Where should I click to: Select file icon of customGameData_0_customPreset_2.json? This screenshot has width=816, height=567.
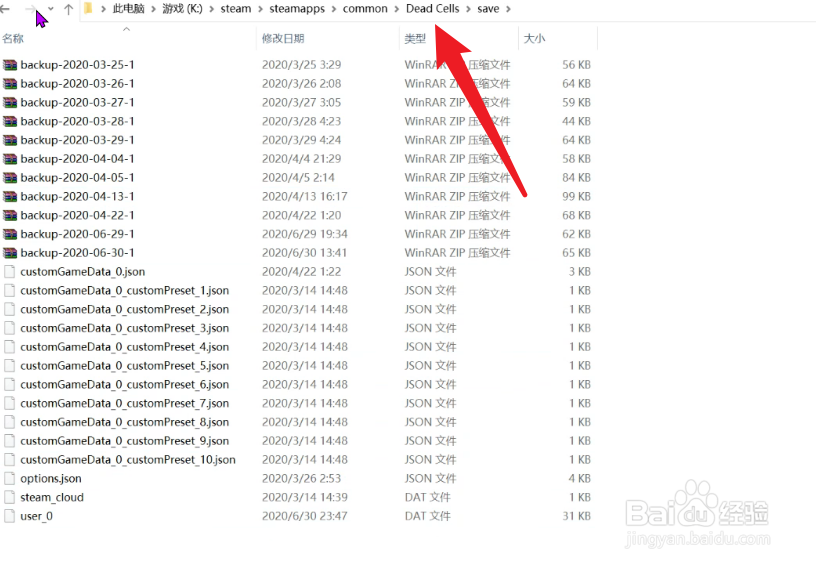pos(9,309)
